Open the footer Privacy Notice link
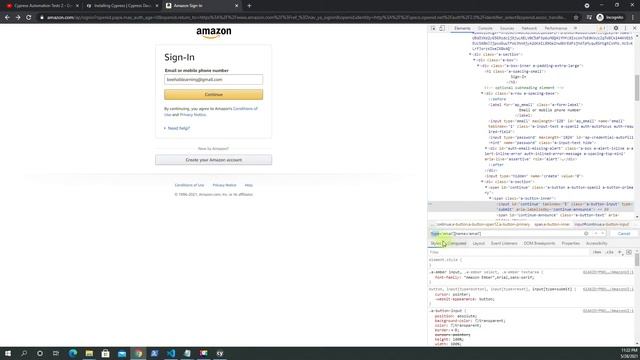This screenshot has width=640, height=360. [x=224, y=185]
